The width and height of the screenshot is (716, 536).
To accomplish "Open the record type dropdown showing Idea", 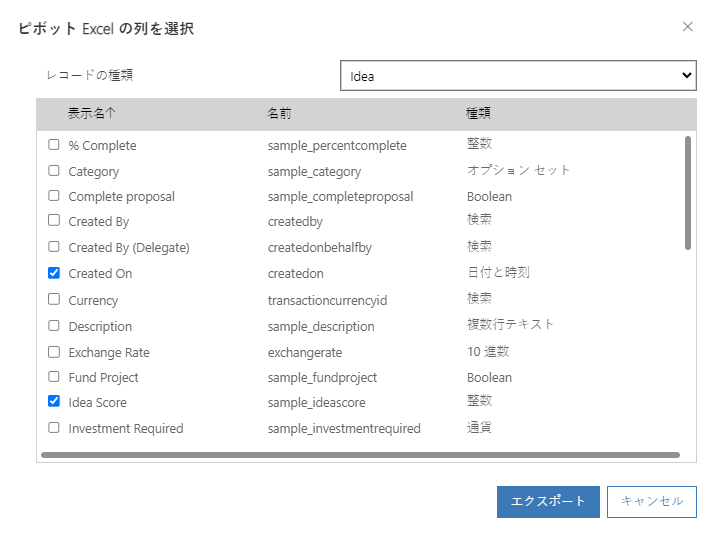I will click(518, 76).
